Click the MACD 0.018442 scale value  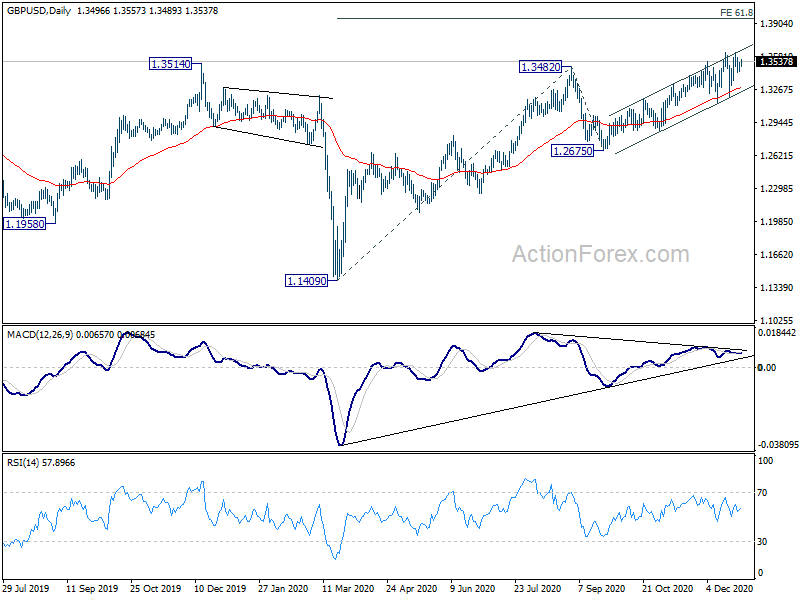click(777, 333)
